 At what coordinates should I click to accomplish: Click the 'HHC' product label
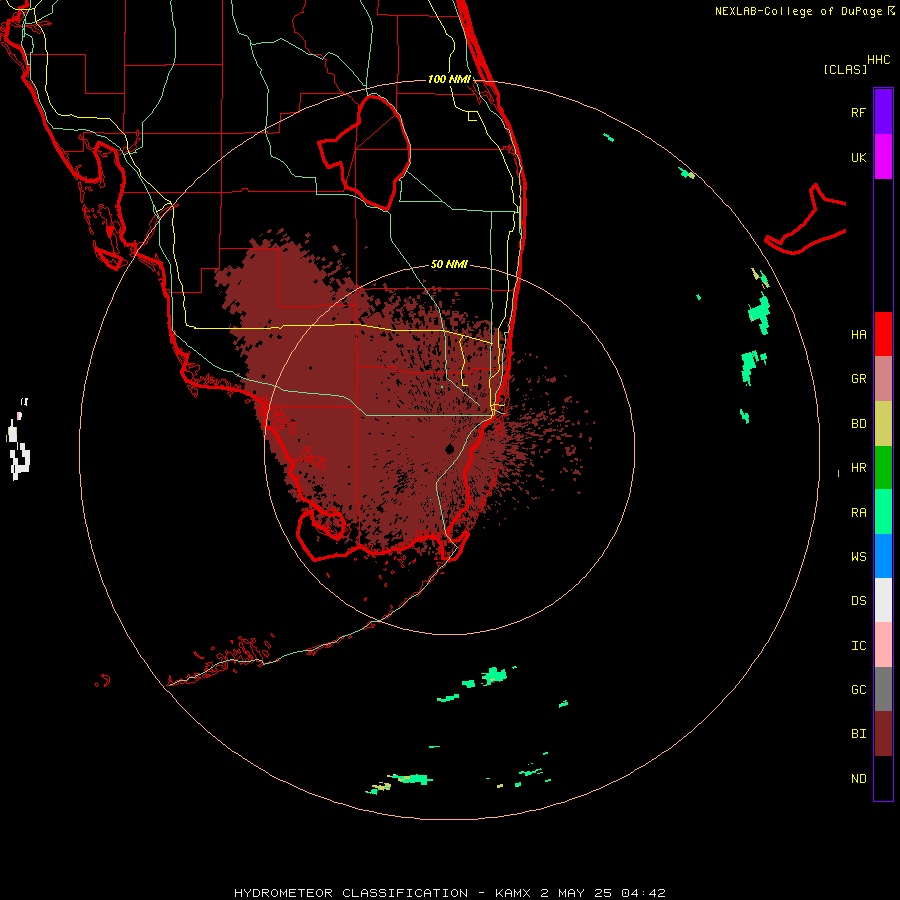click(x=879, y=60)
